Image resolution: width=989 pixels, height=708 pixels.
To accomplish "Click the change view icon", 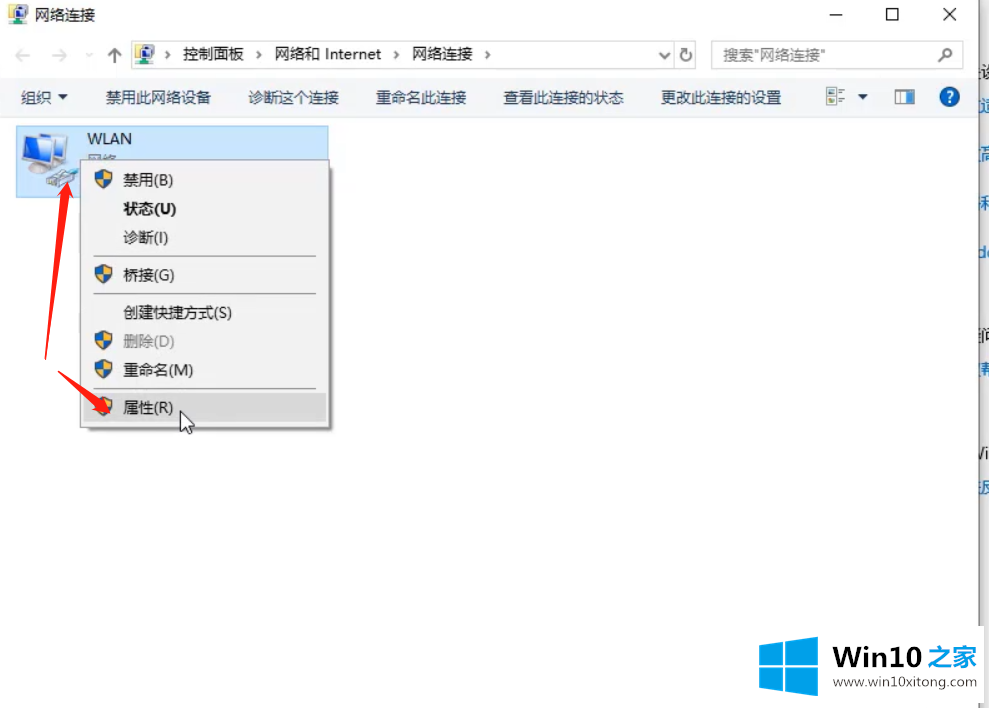I will (835, 97).
